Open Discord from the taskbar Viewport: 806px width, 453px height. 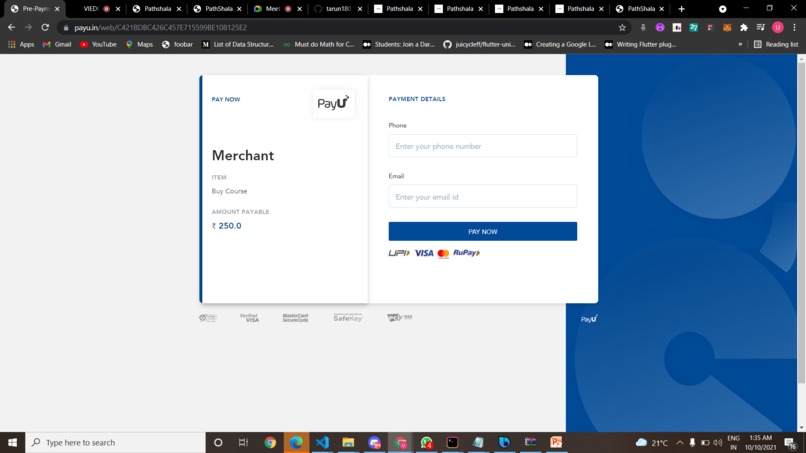point(374,442)
